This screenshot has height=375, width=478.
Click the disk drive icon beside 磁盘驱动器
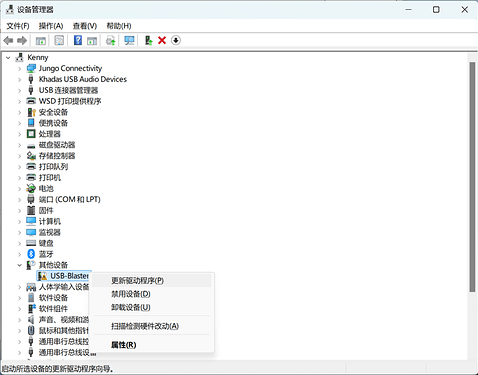[31, 145]
